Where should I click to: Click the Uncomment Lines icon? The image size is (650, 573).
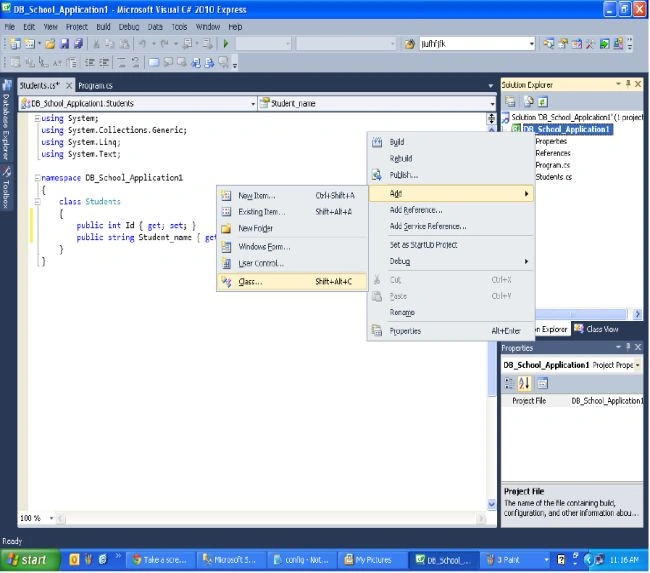(x=135, y=63)
